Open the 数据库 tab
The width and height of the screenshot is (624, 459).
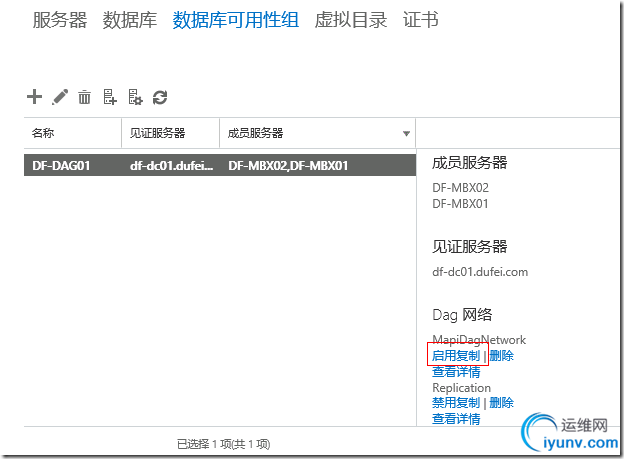130,20
